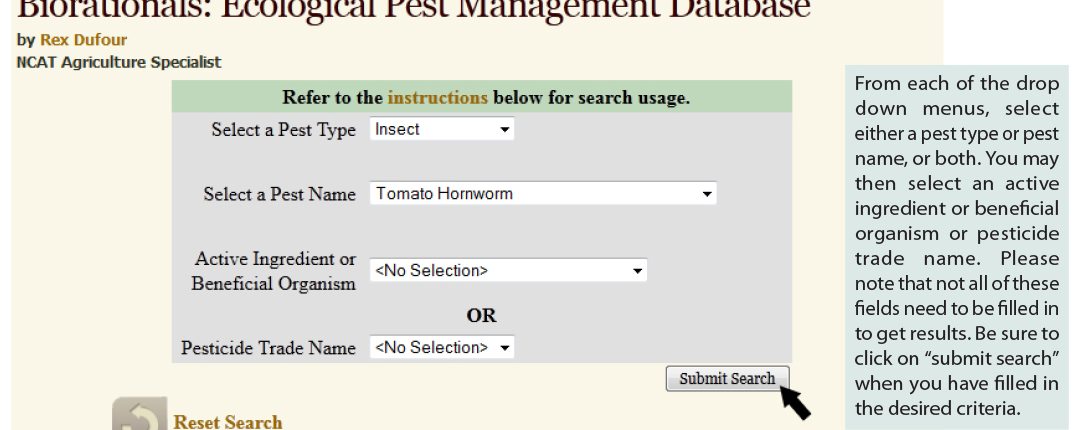Expand the Tomato Hornworm pest name dropdown
The height and width of the screenshot is (430, 1081).
pos(543,194)
